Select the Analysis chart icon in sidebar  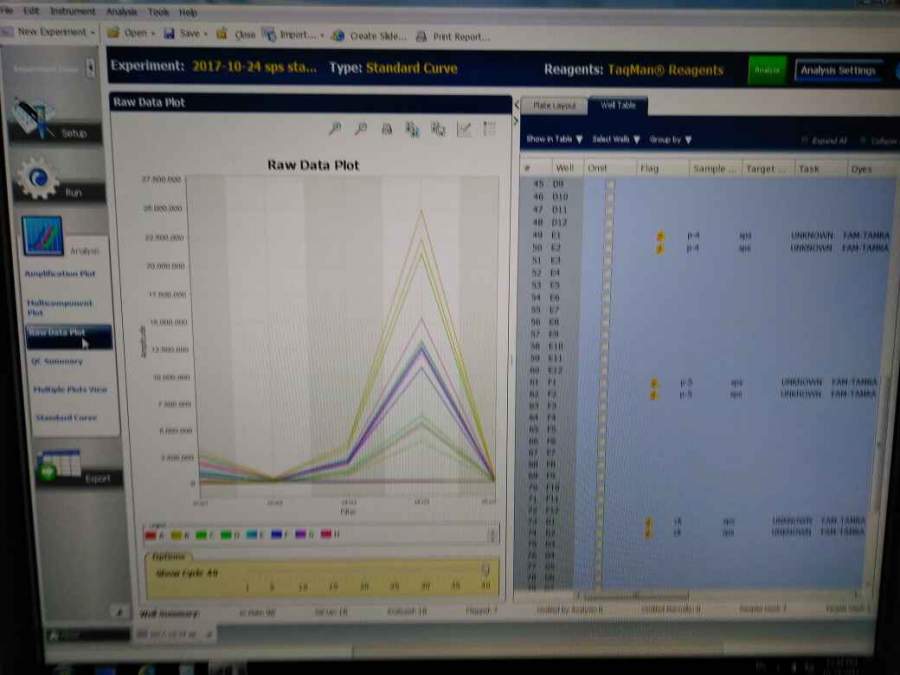[42, 235]
